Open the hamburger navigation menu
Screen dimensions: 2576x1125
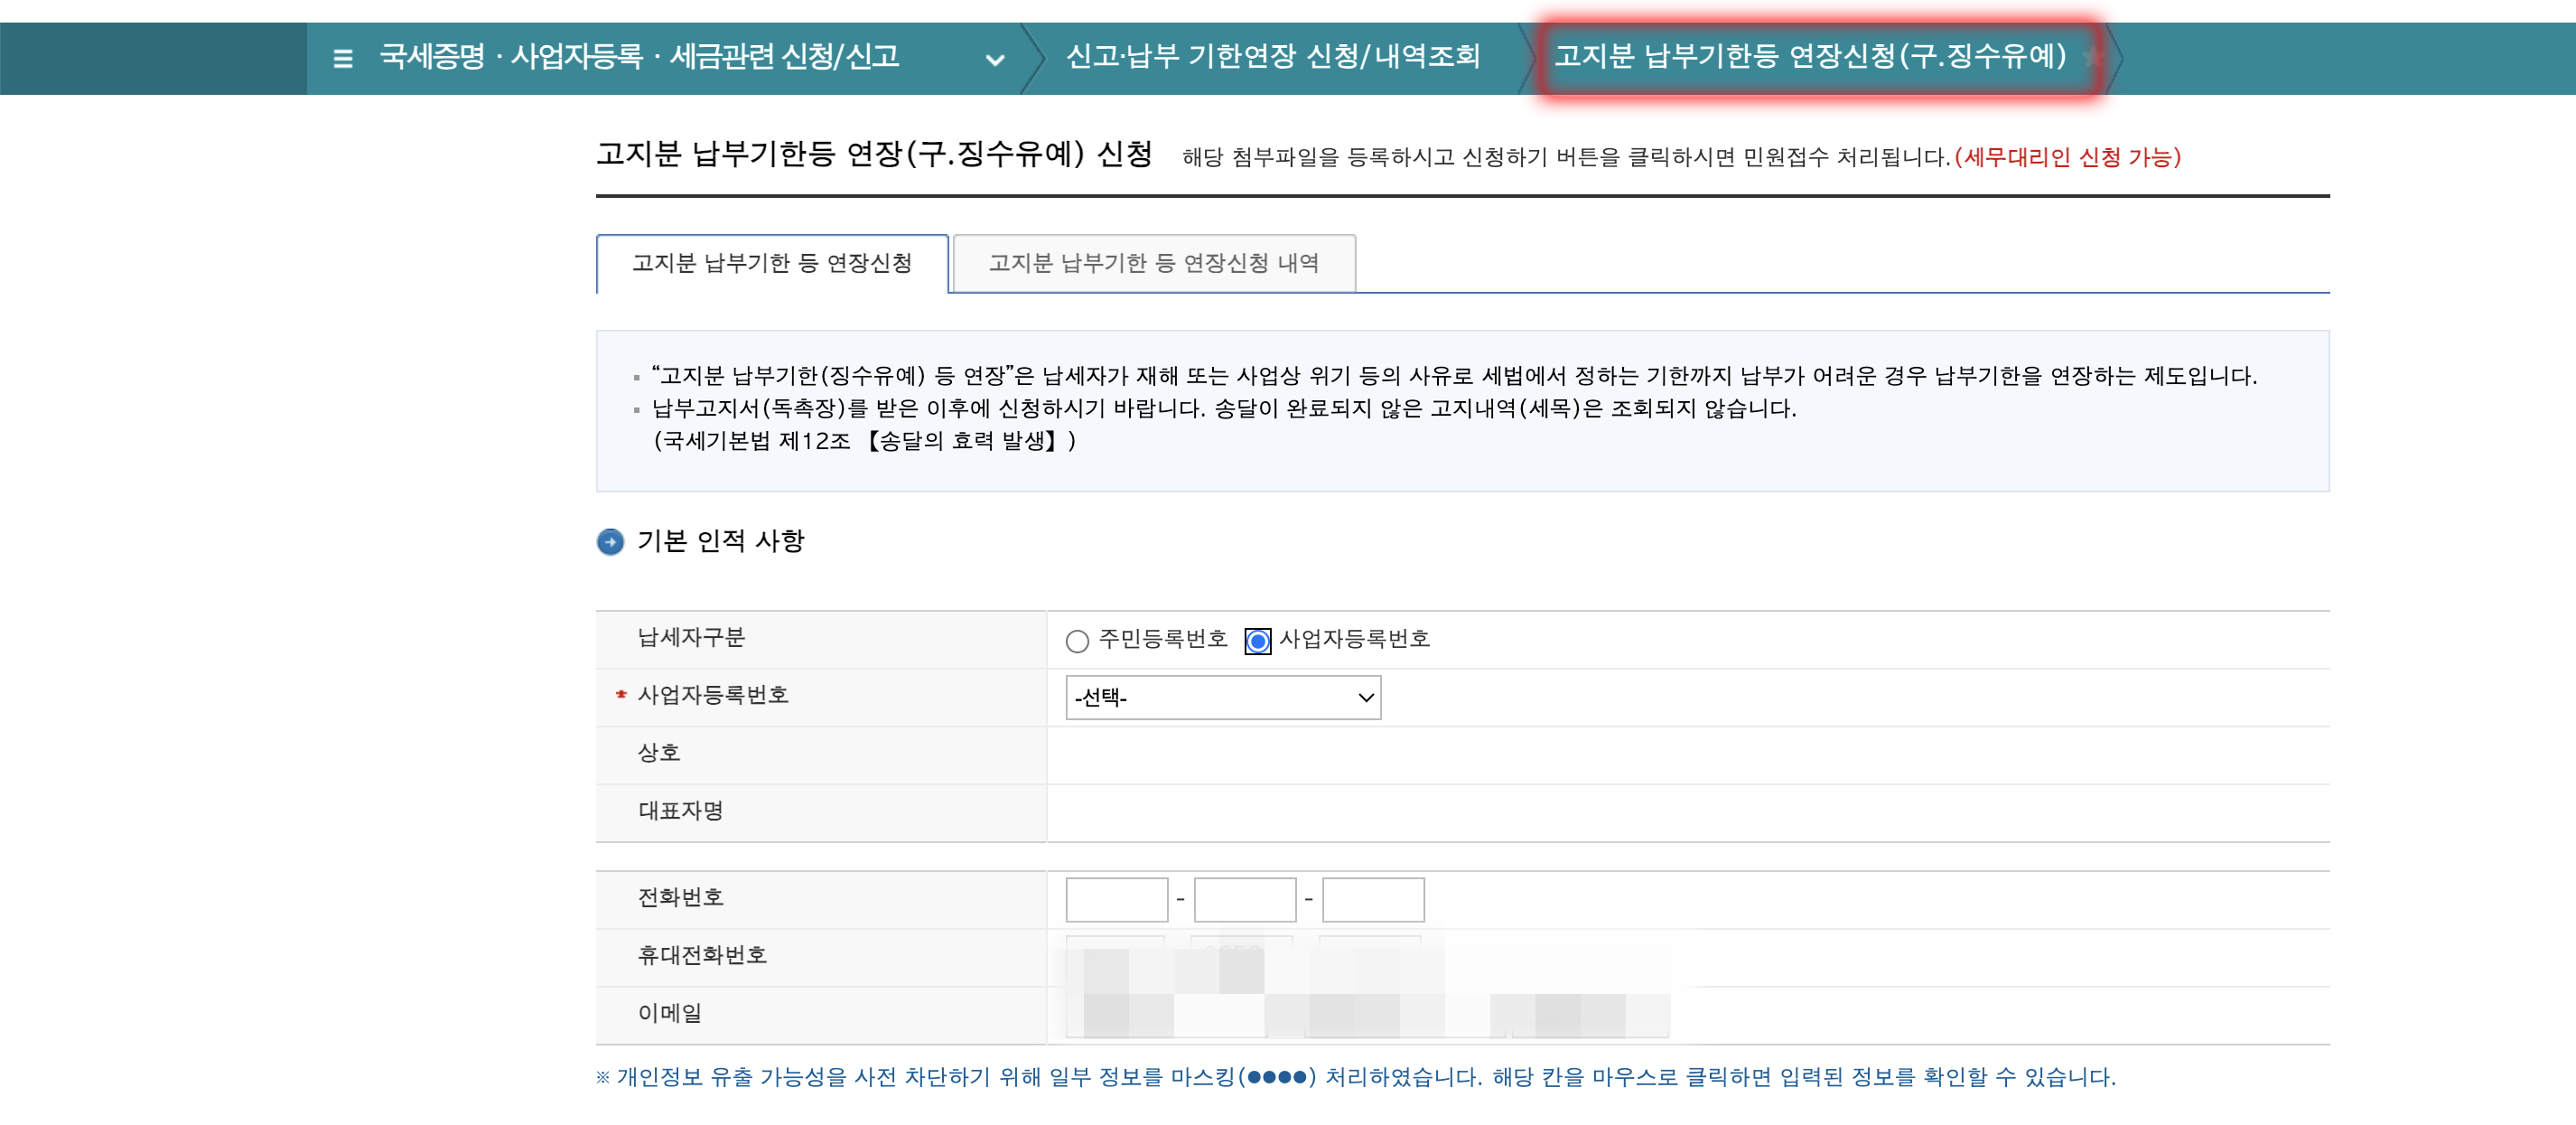pos(342,58)
